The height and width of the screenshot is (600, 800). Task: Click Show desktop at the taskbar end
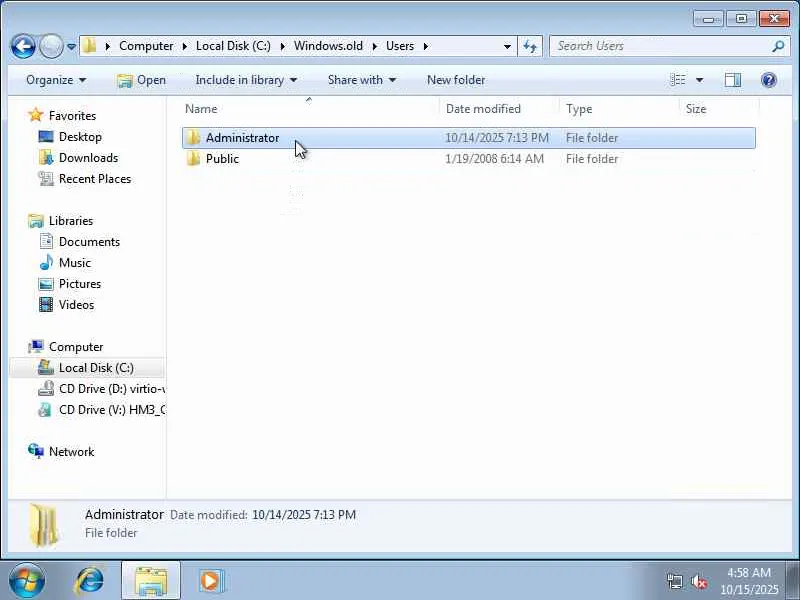pos(793,581)
